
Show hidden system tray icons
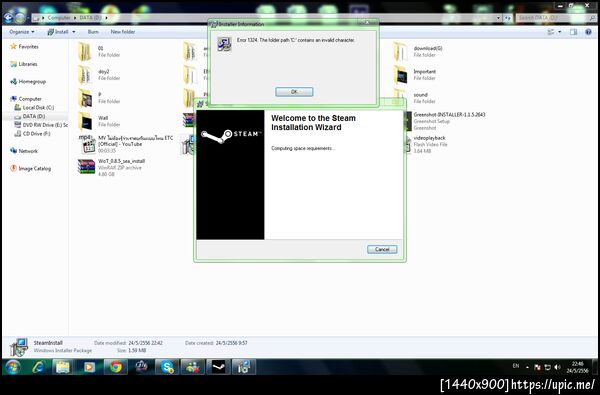click(527, 367)
